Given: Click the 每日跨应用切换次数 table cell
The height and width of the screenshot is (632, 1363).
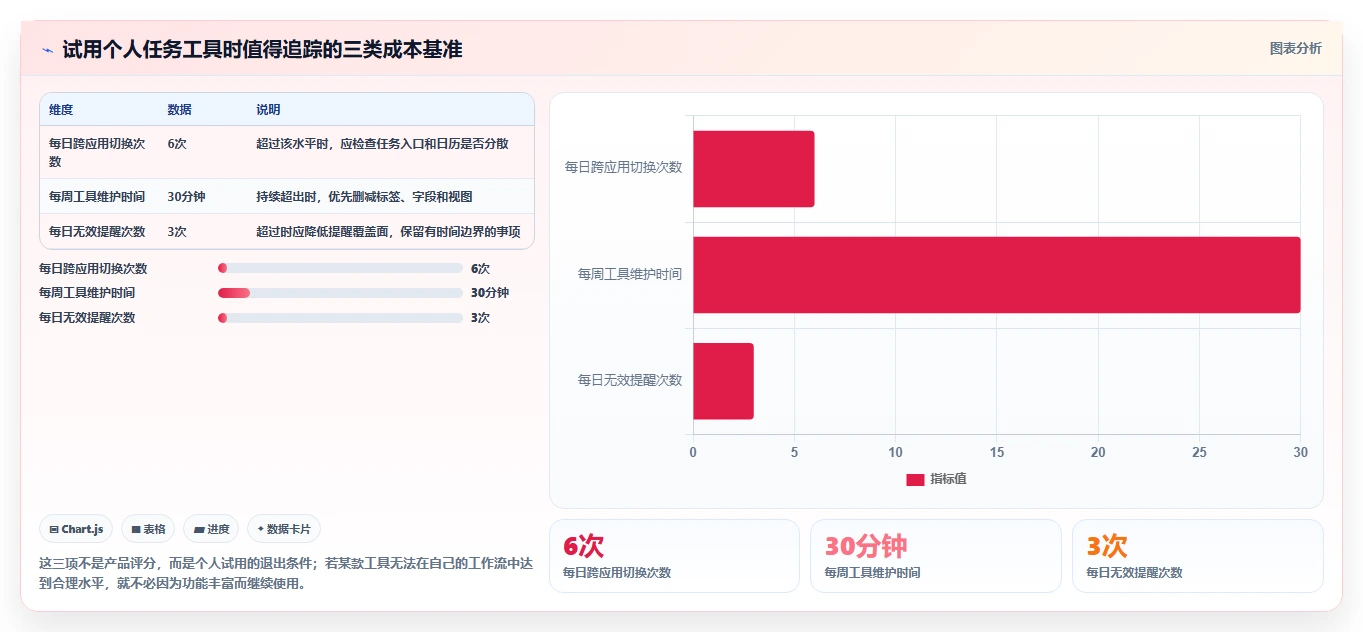Looking at the screenshot, I should (x=99, y=152).
